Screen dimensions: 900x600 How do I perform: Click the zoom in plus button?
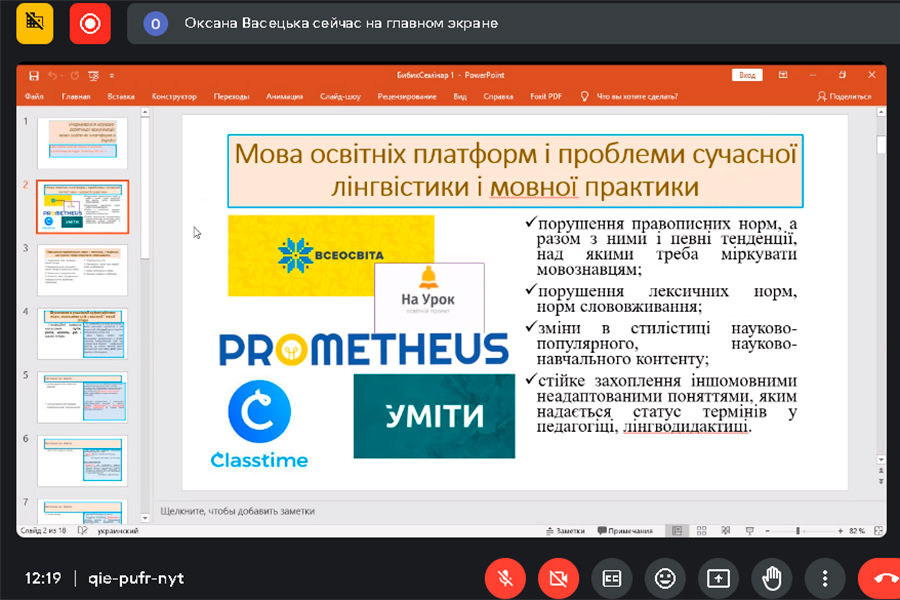(840, 531)
